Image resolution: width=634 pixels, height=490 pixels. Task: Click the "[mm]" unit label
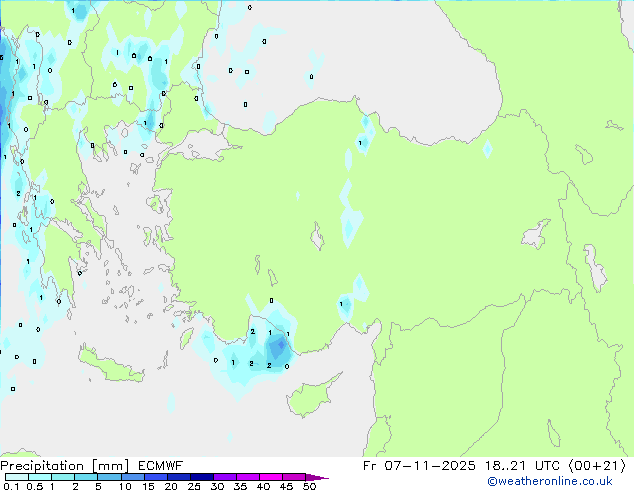click(x=111, y=466)
